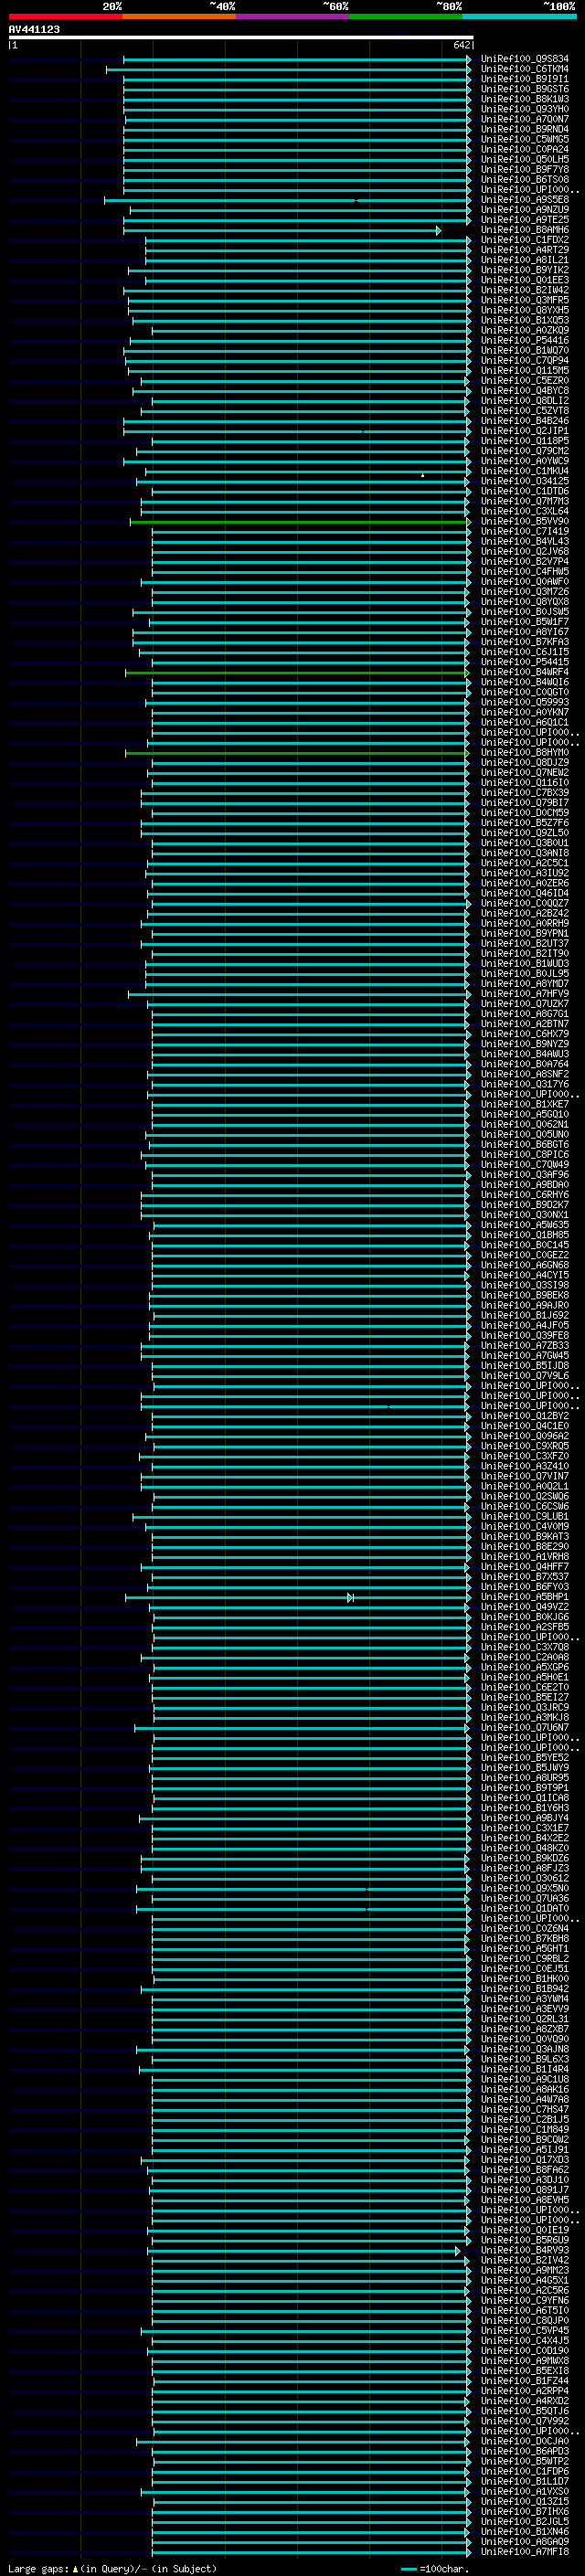585x2576 pixels.
Task: Select the AV441123 query name
Action: point(34,29)
